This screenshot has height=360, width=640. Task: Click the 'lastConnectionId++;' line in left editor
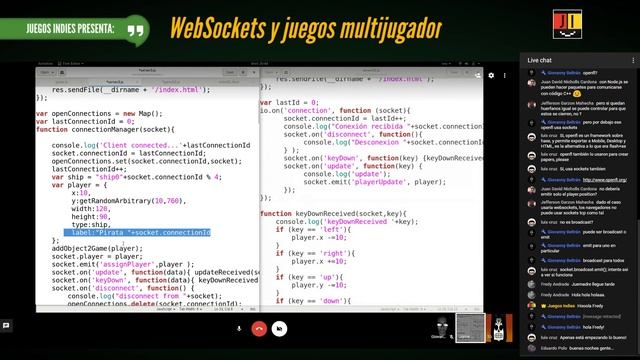click(x=89, y=169)
